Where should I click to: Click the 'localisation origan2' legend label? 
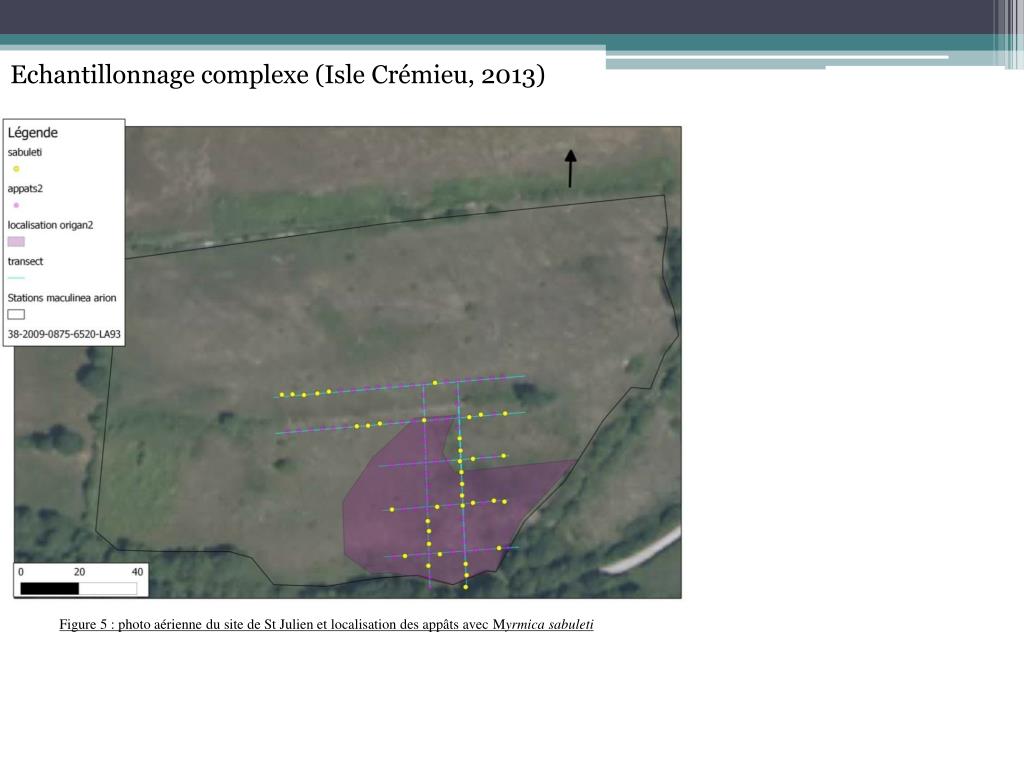(50, 225)
